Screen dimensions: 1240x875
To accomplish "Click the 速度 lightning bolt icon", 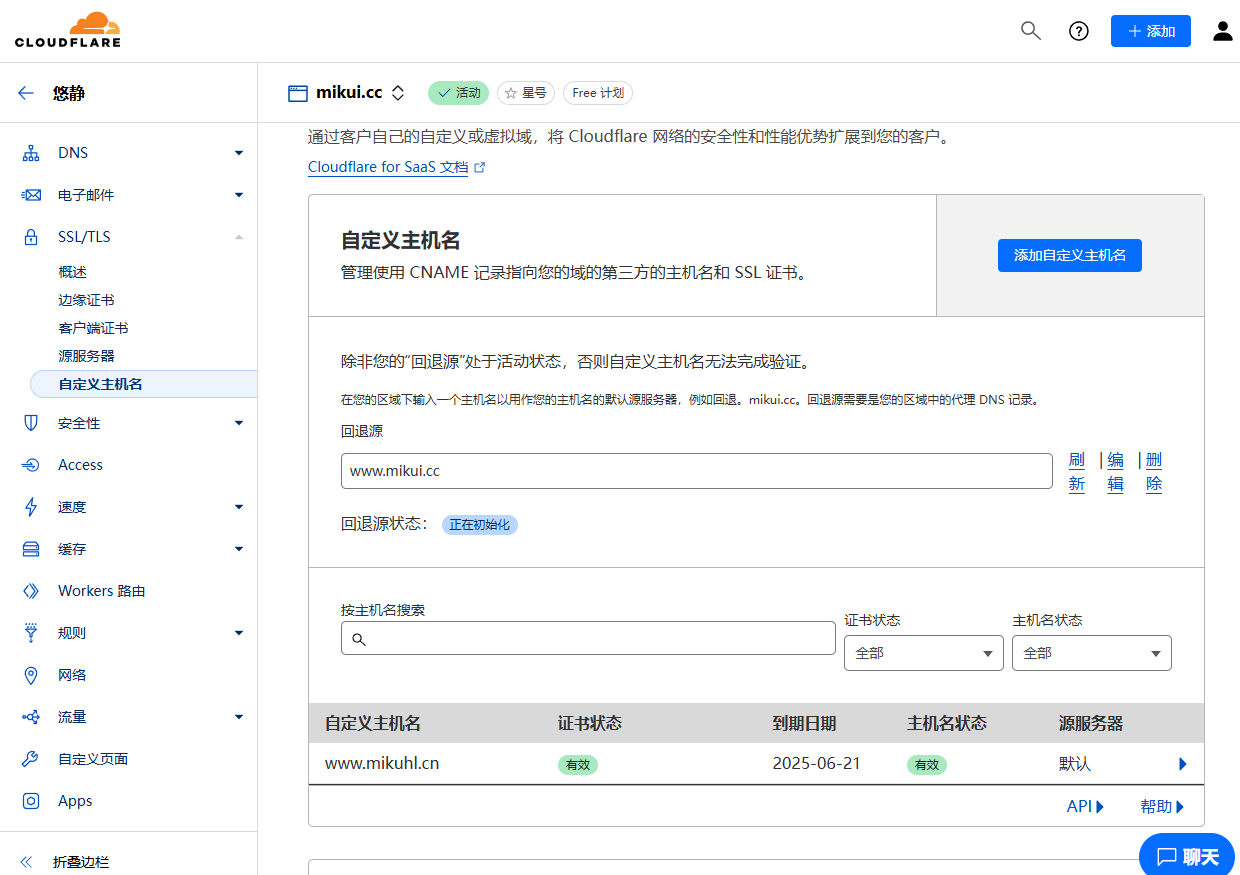I will click(31, 507).
